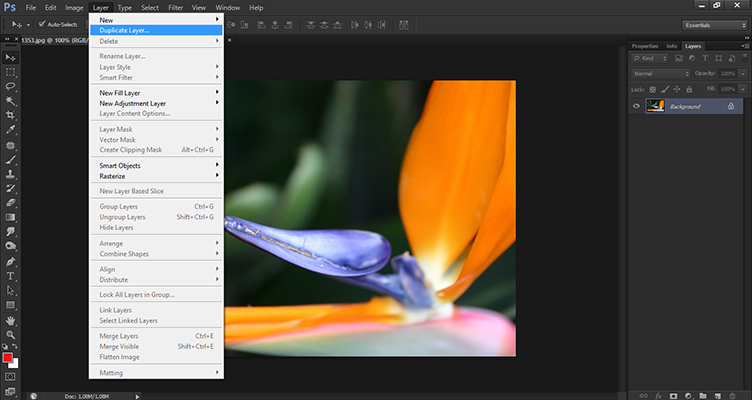Click the lock transparent pixels icon
The width and height of the screenshot is (752, 400).
click(x=653, y=88)
